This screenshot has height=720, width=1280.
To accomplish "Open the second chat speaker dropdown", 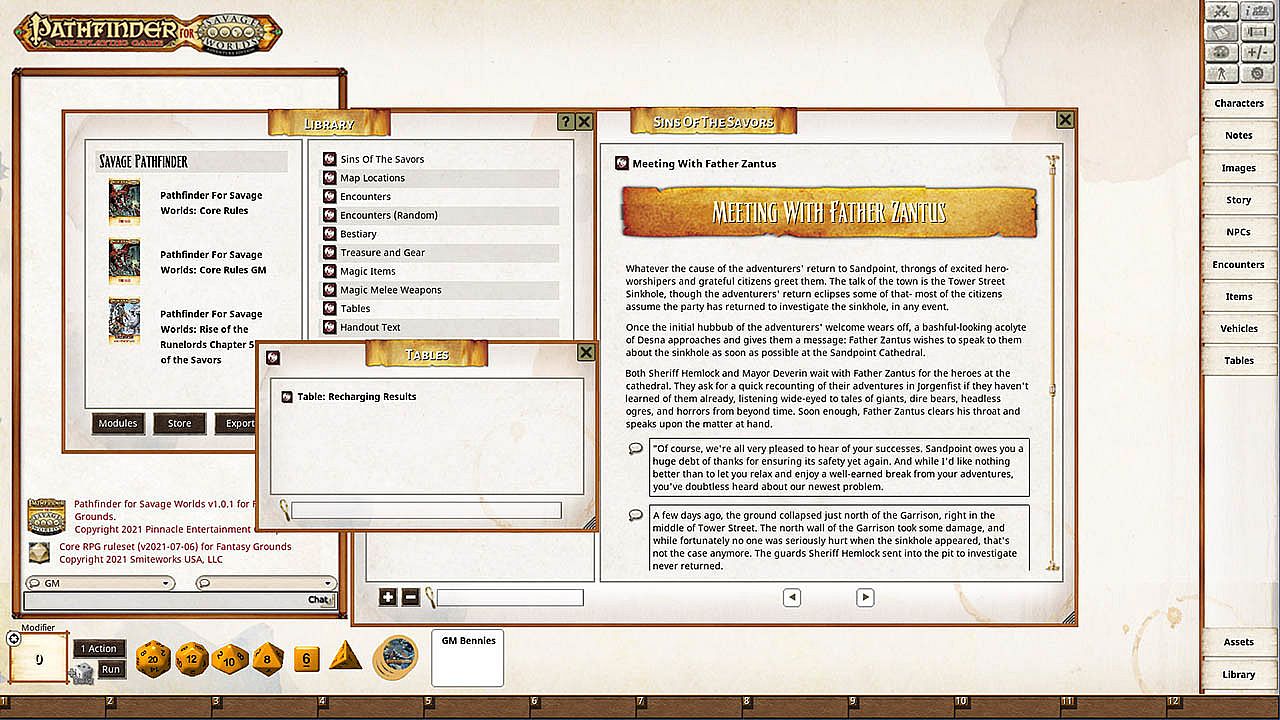I will 265,583.
